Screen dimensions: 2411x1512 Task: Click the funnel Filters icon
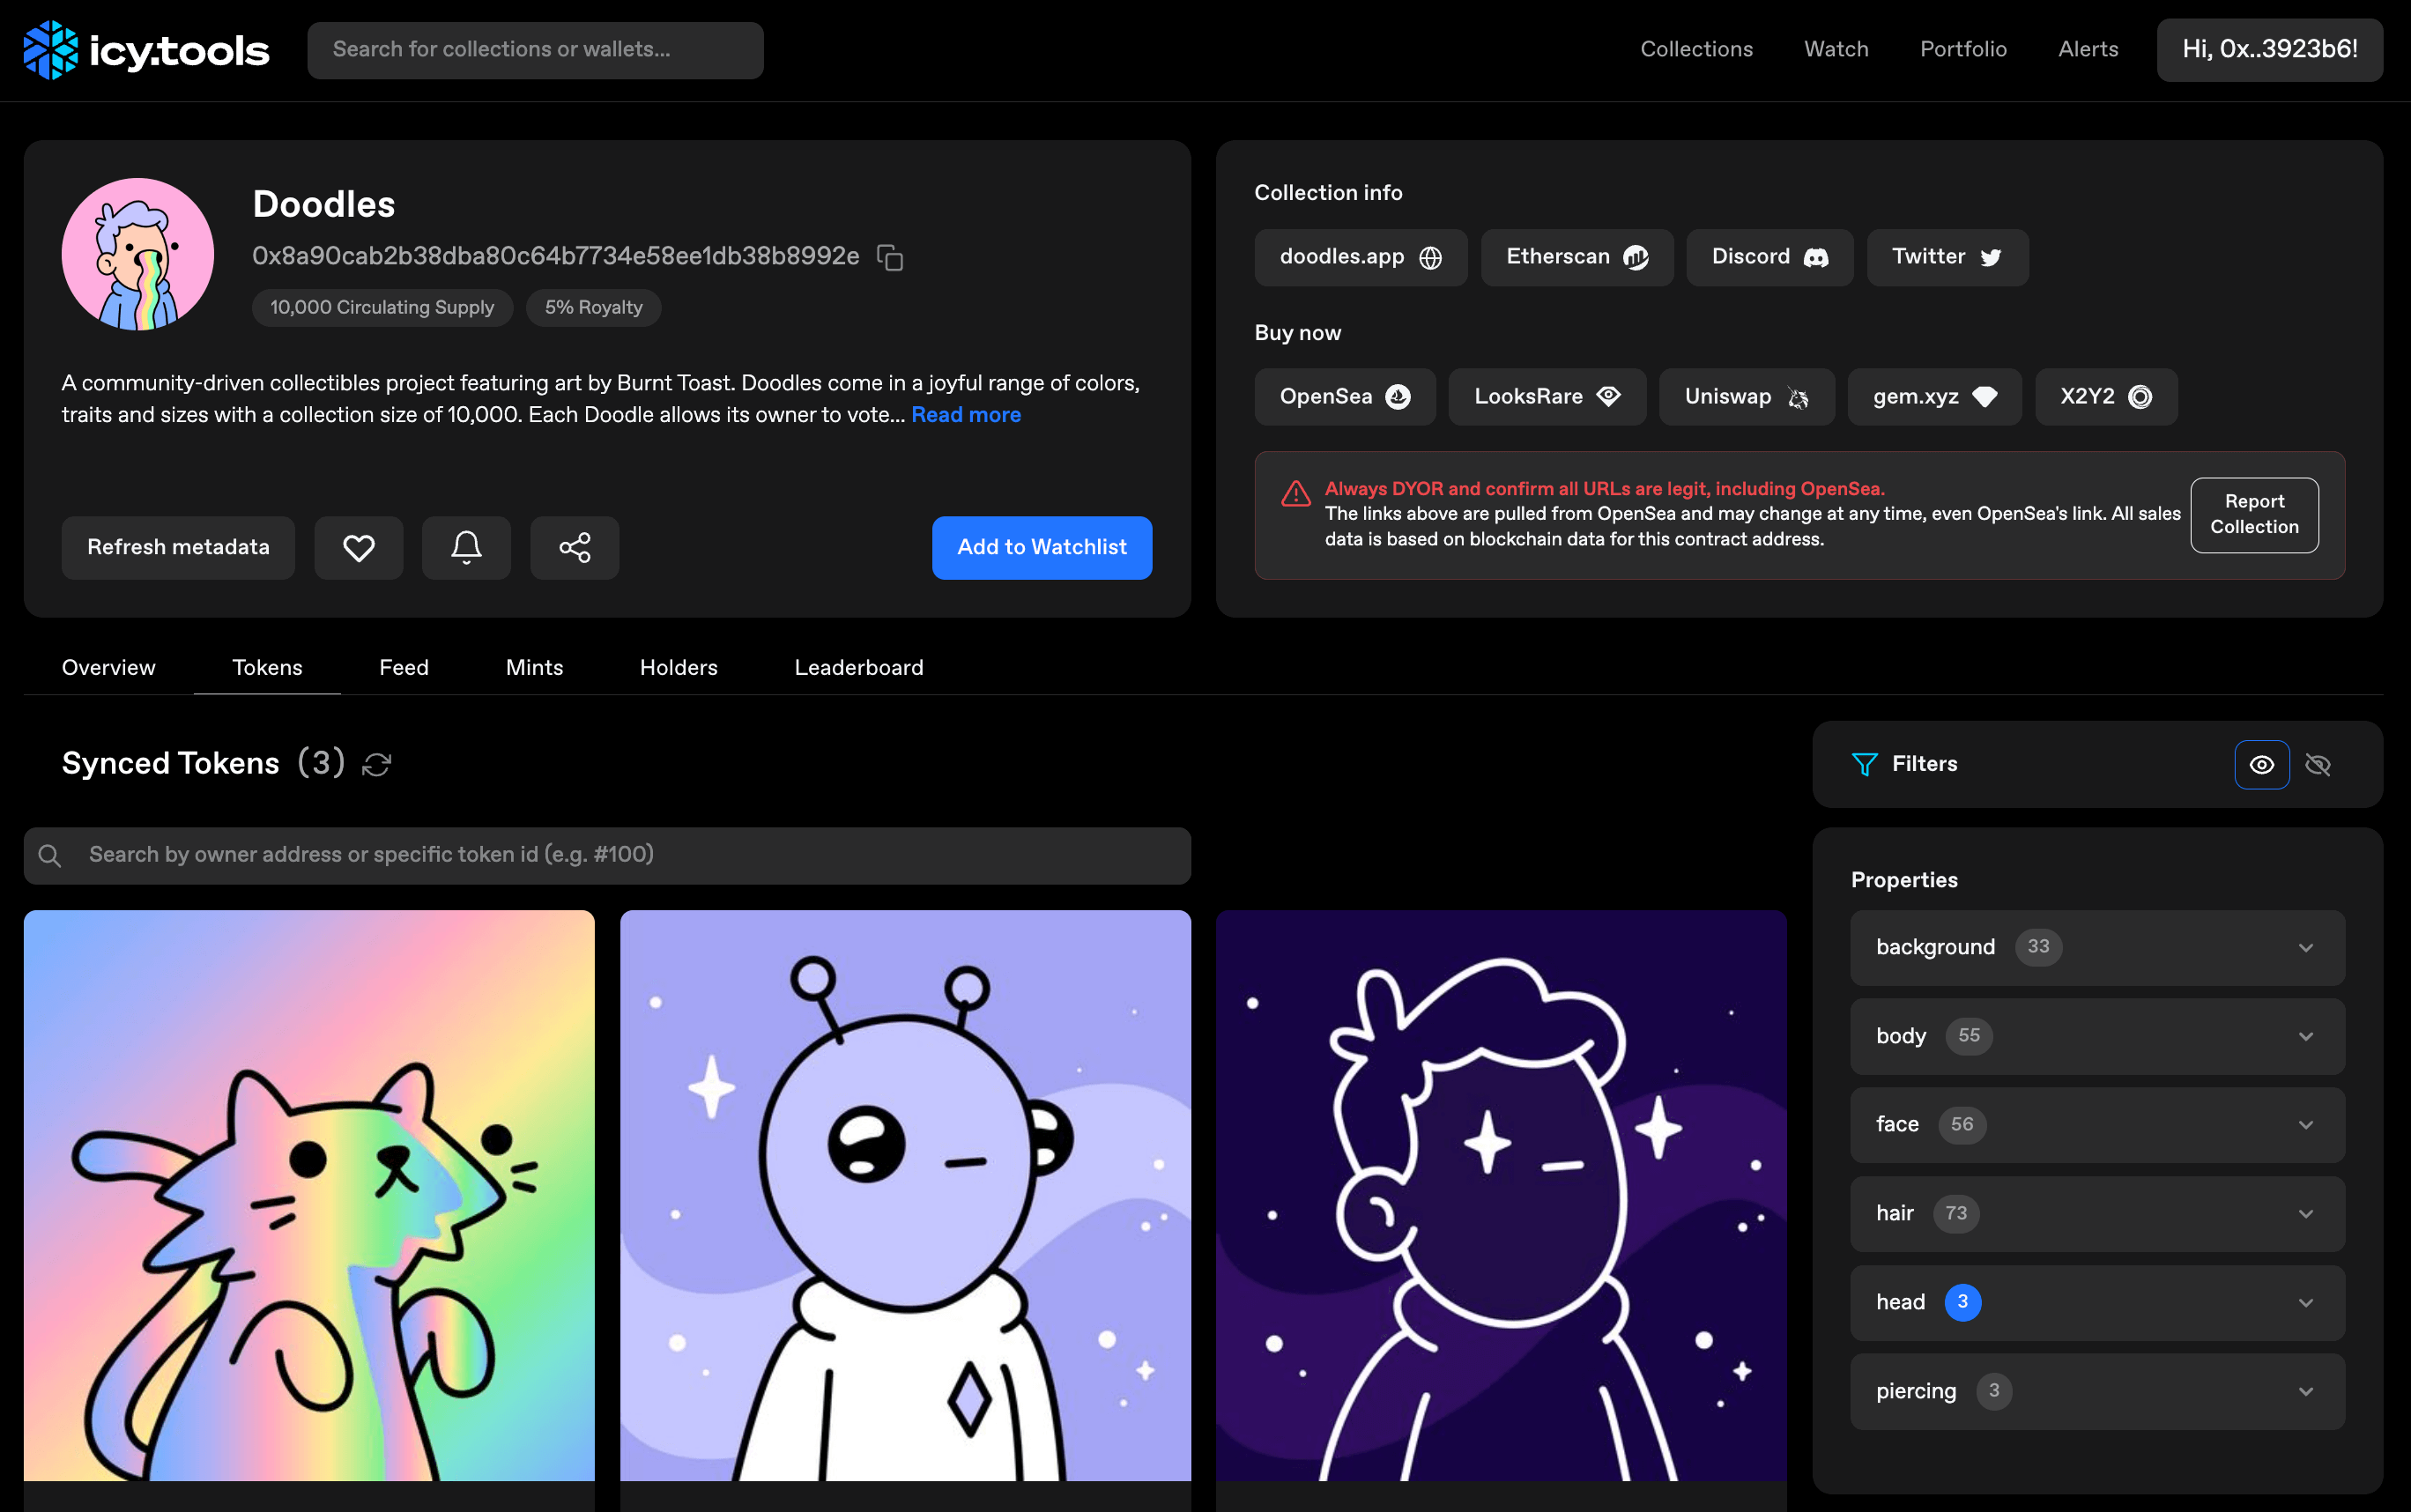1865,764
